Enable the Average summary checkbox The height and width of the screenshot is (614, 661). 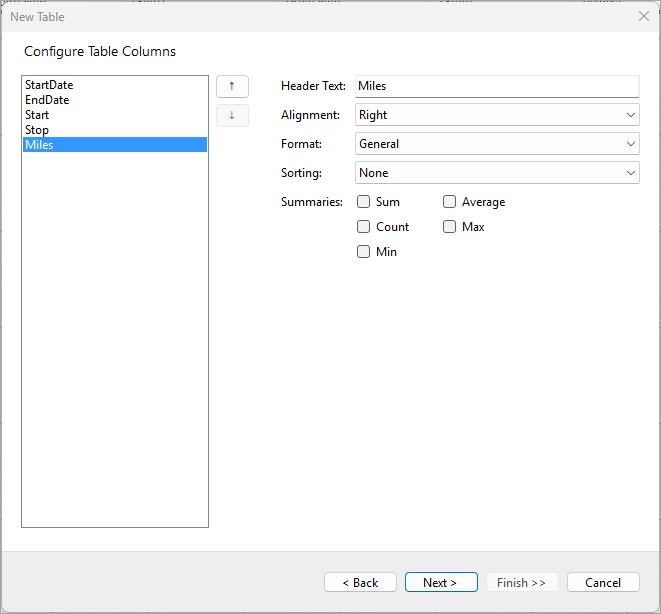click(x=449, y=202)
